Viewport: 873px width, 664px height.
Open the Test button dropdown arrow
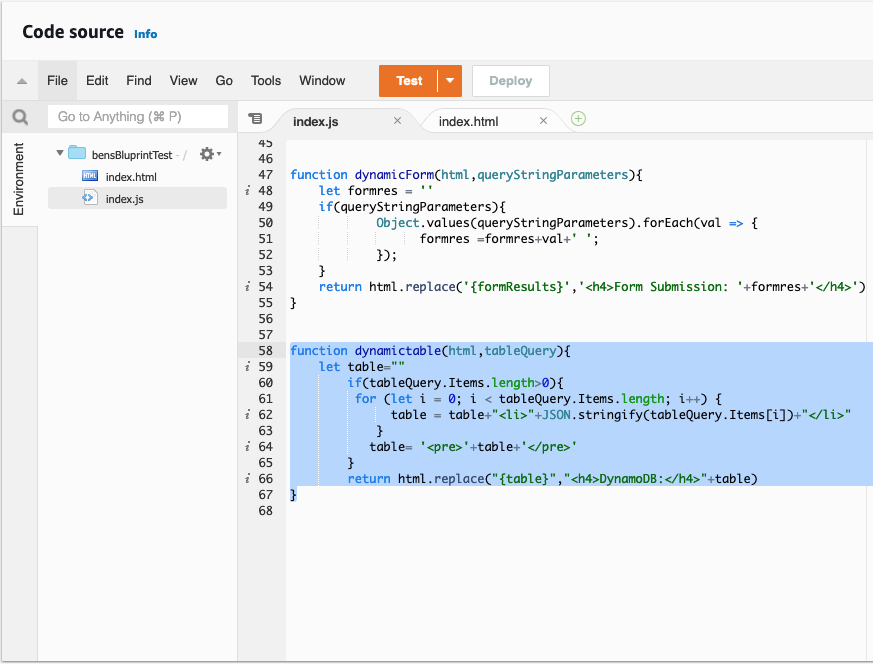point(450,81)
